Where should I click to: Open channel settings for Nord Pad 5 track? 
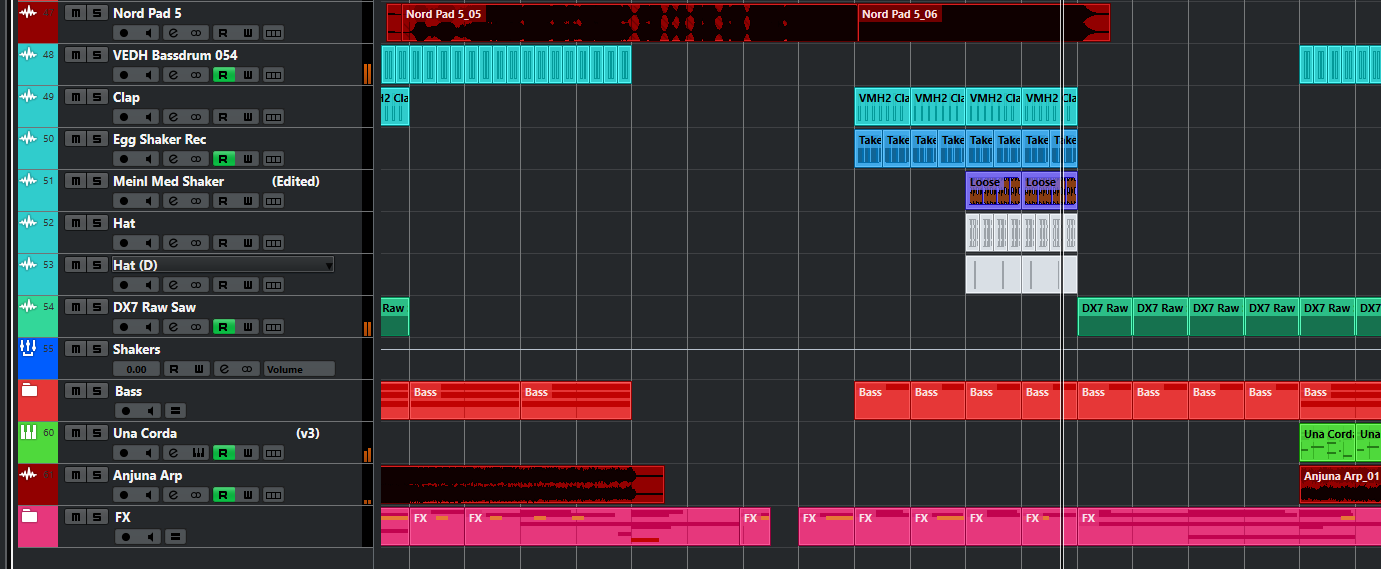point(173,33)
